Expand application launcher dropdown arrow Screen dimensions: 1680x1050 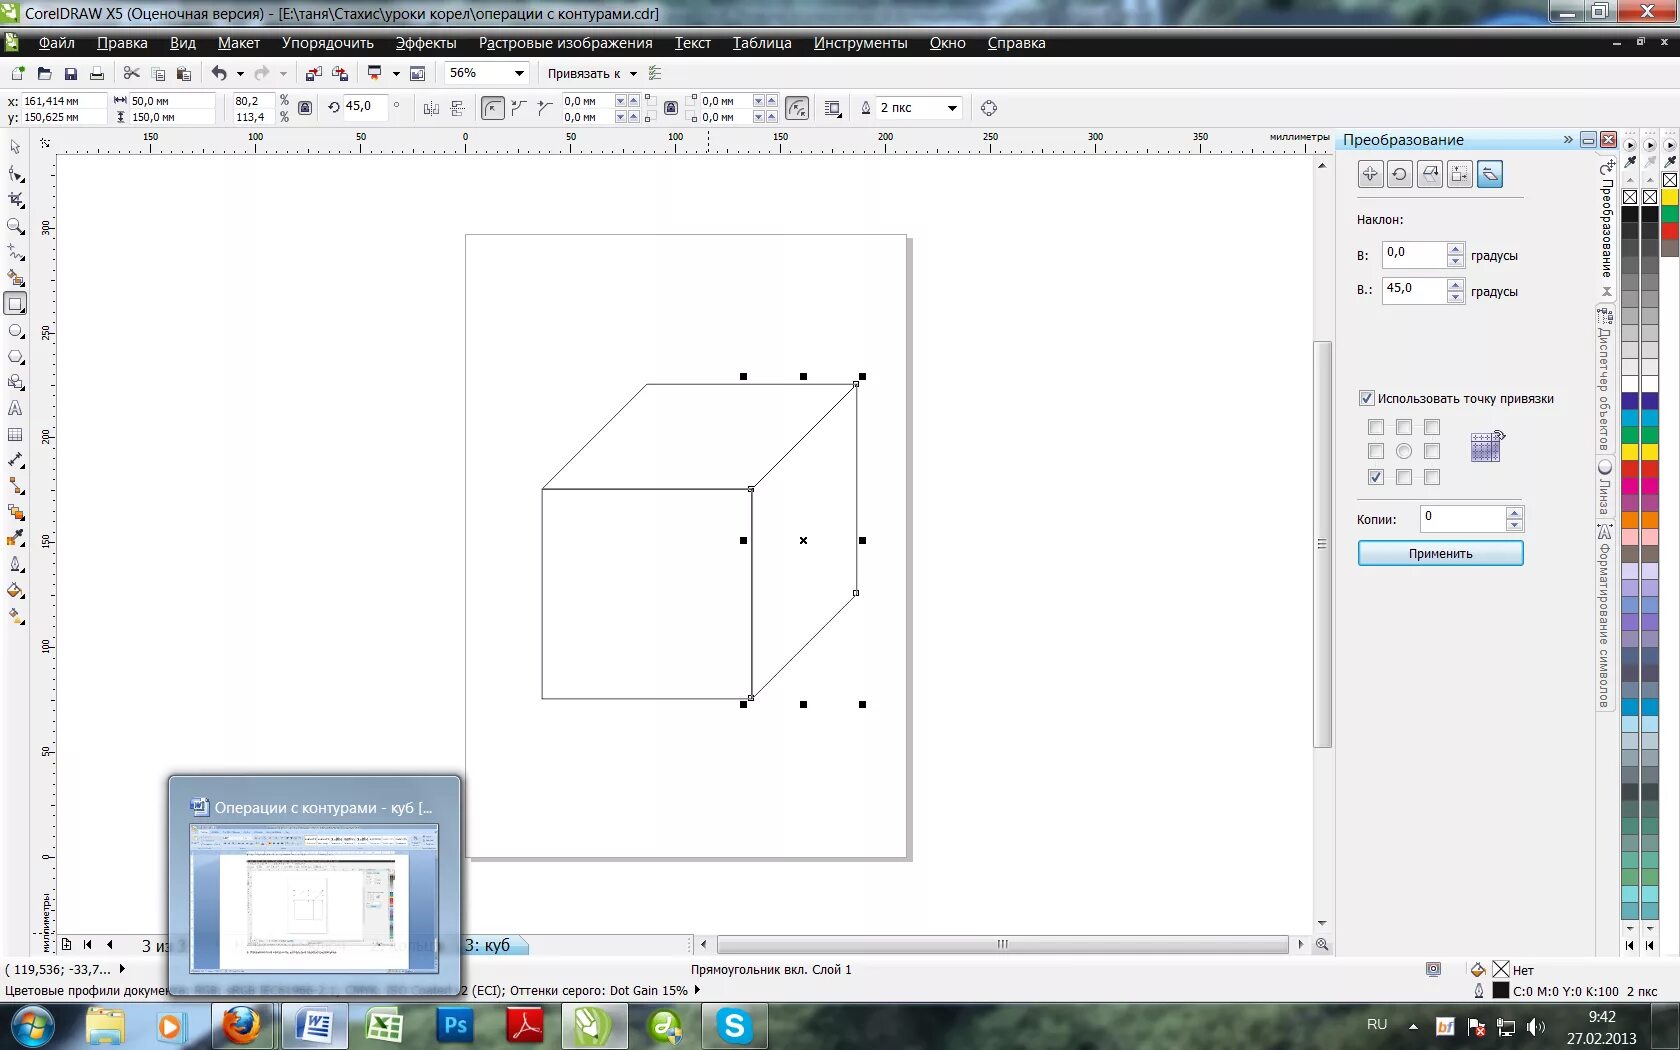tap(396, 73)
